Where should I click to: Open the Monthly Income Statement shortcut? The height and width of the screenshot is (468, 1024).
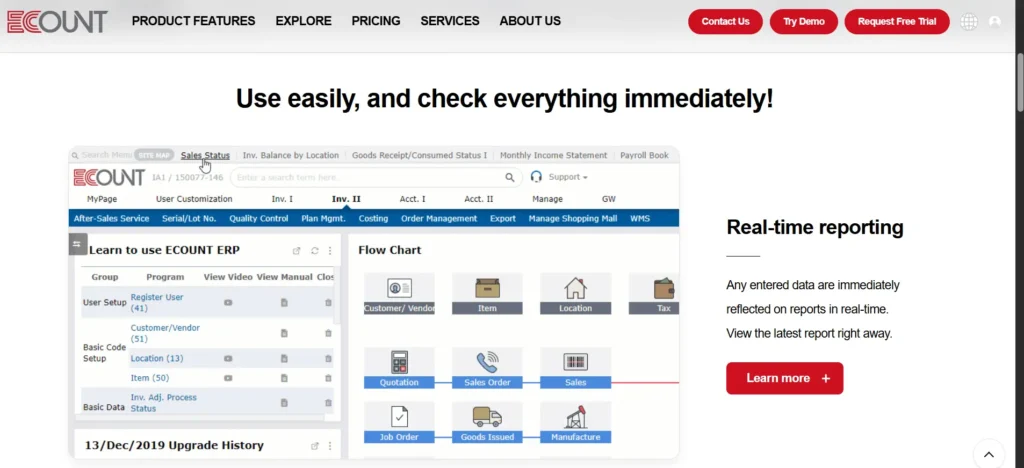pyautogui.click(x=554, y=155)
